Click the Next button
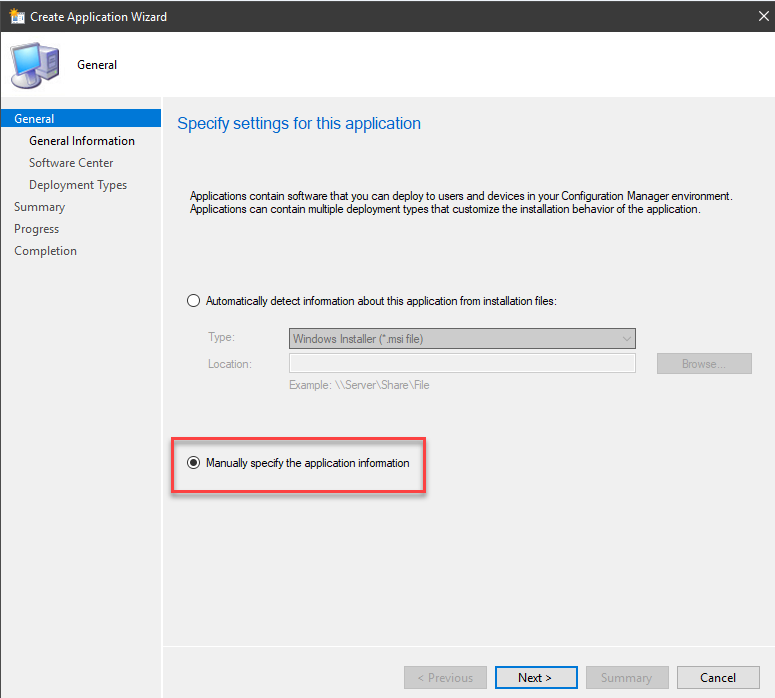Image resolution: width=775 pixels, height=698 pixels. [x=536, y=677]
